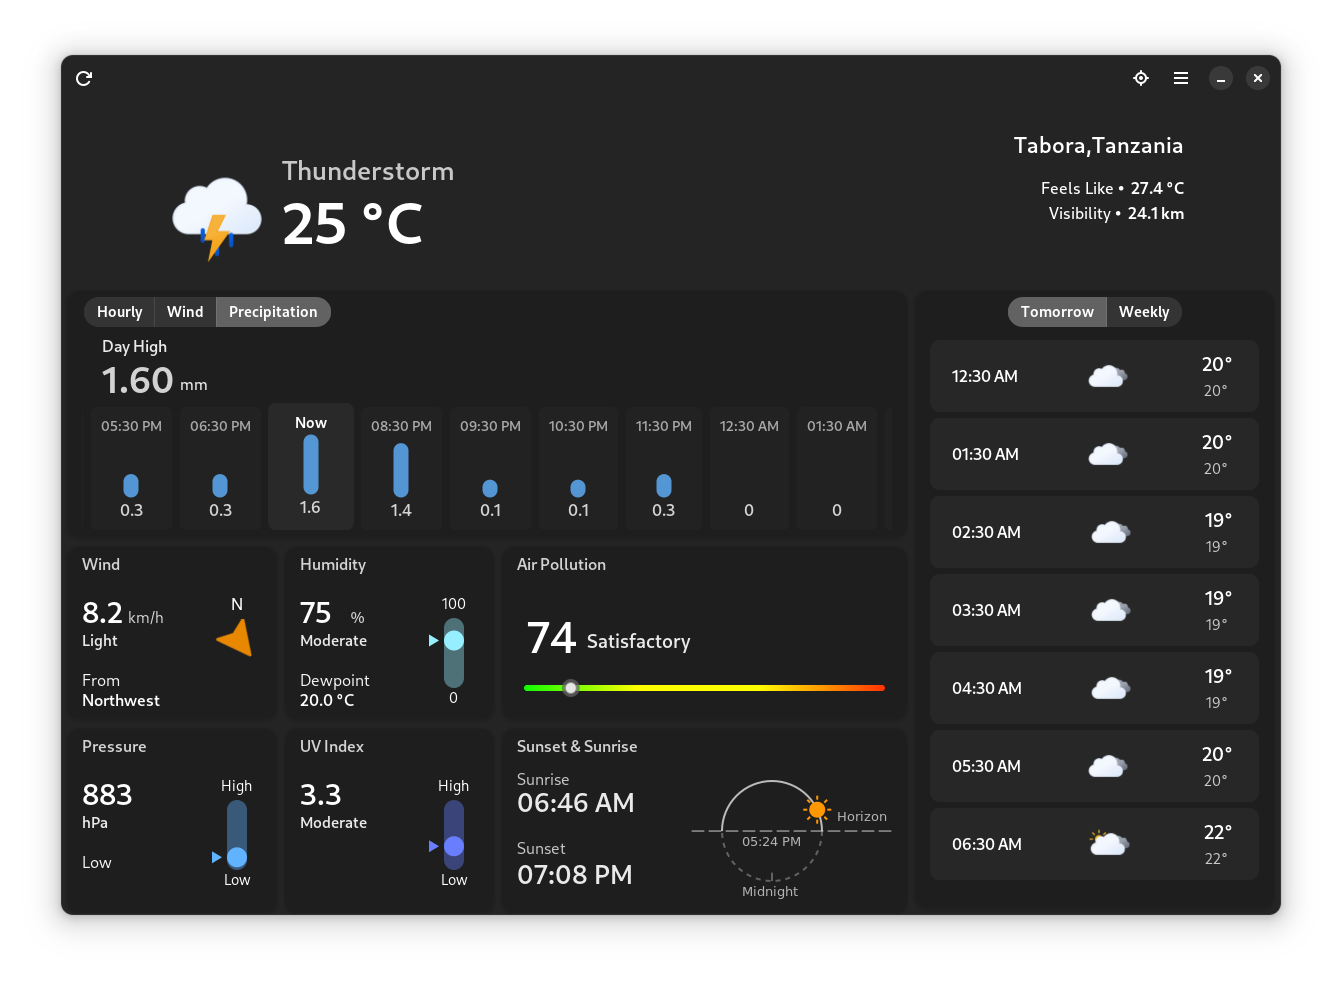Select the 10:30 PM precipitation card
The width and height of the screenshot is (1342, 982).
pyautogui.click(x=578, y=467)
